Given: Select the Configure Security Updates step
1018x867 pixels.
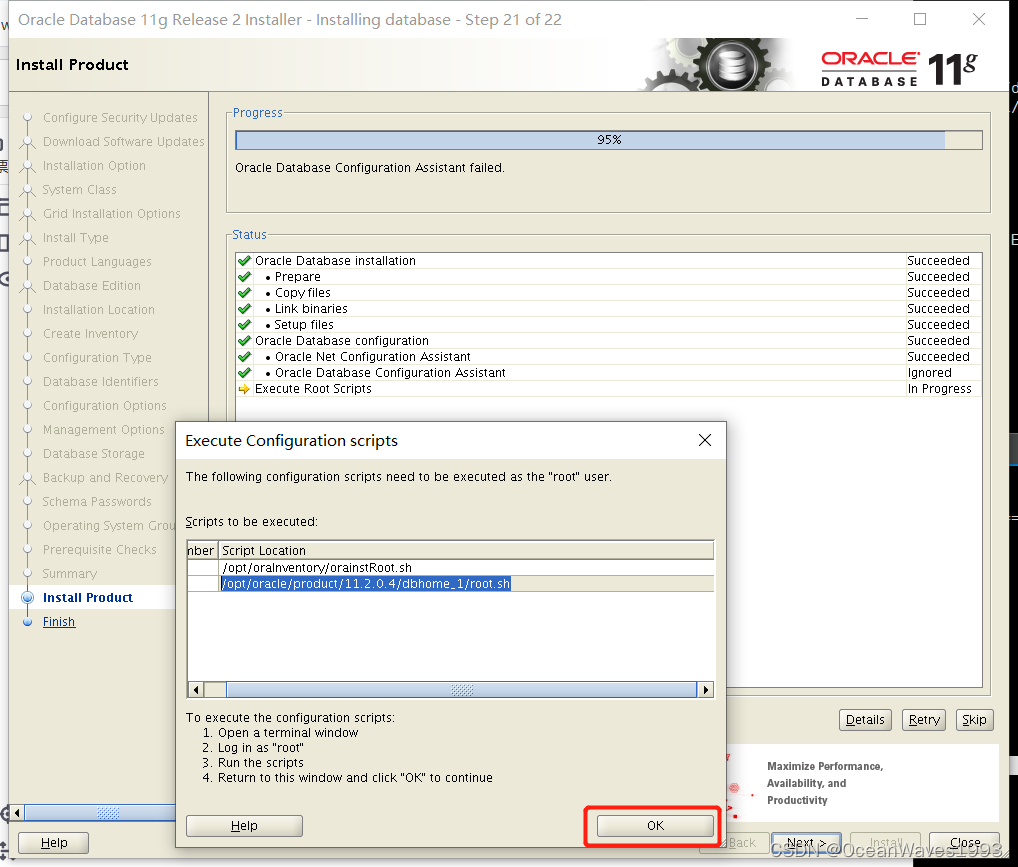Looking at the screenshot, I should [x=120, y=117].
